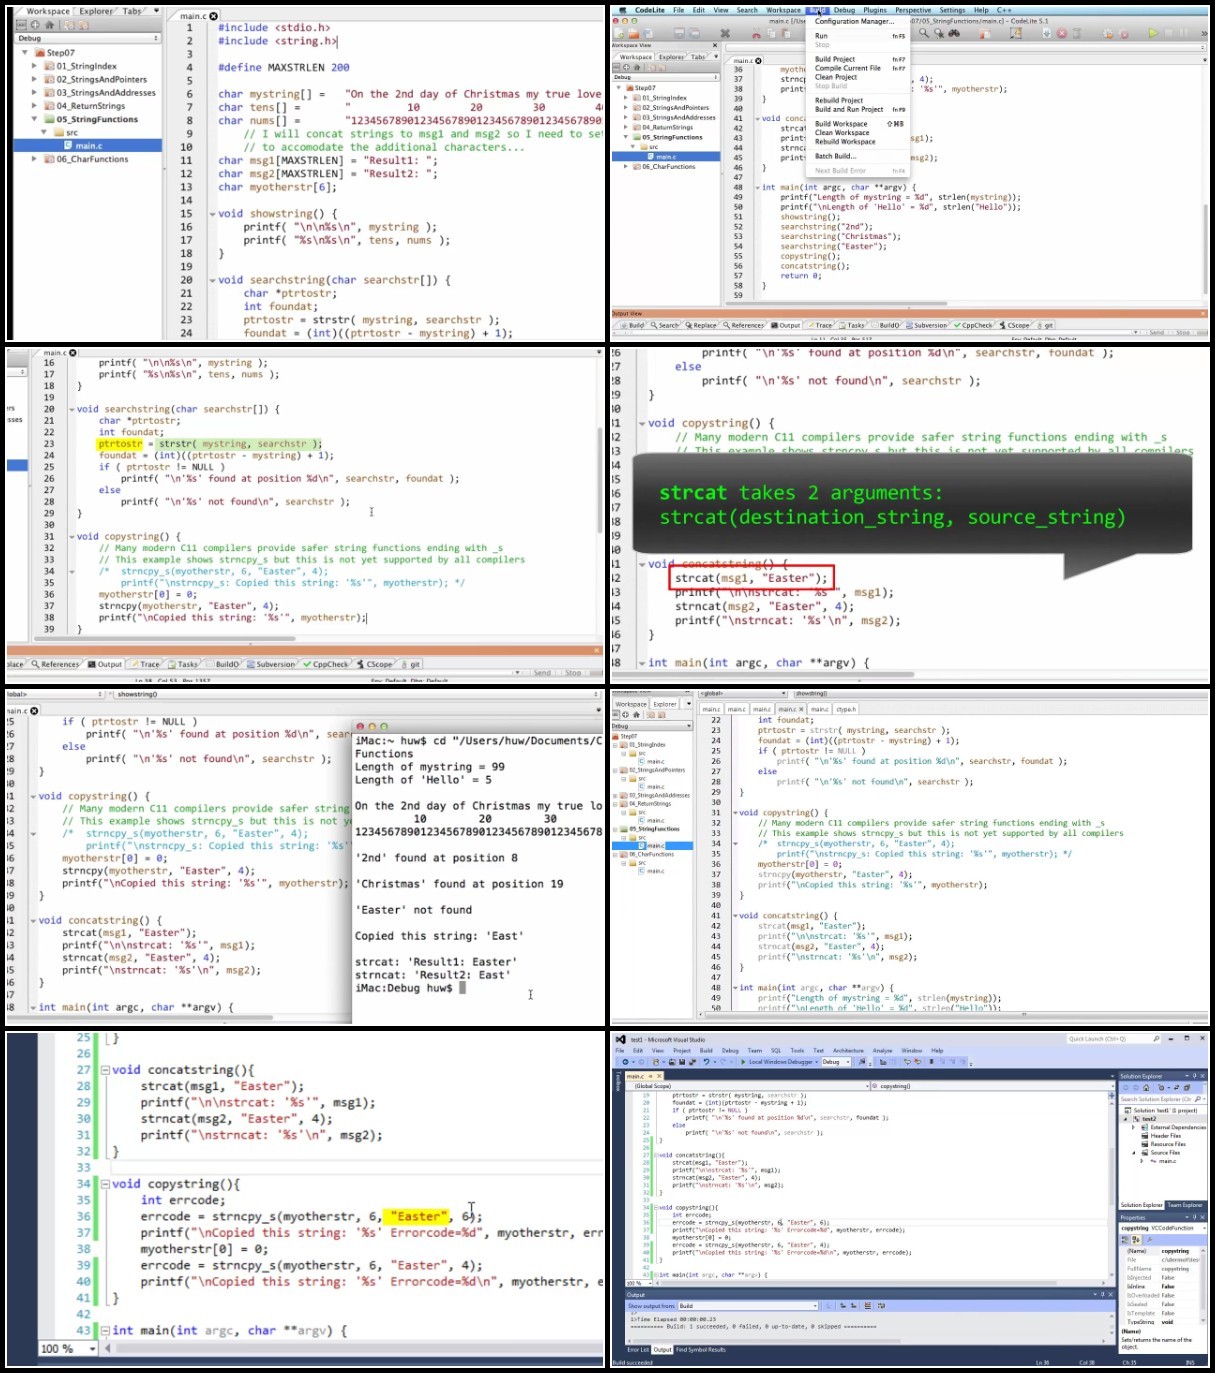
Task: Start the Local Windows Debugger
Action: click(778, 1062)
